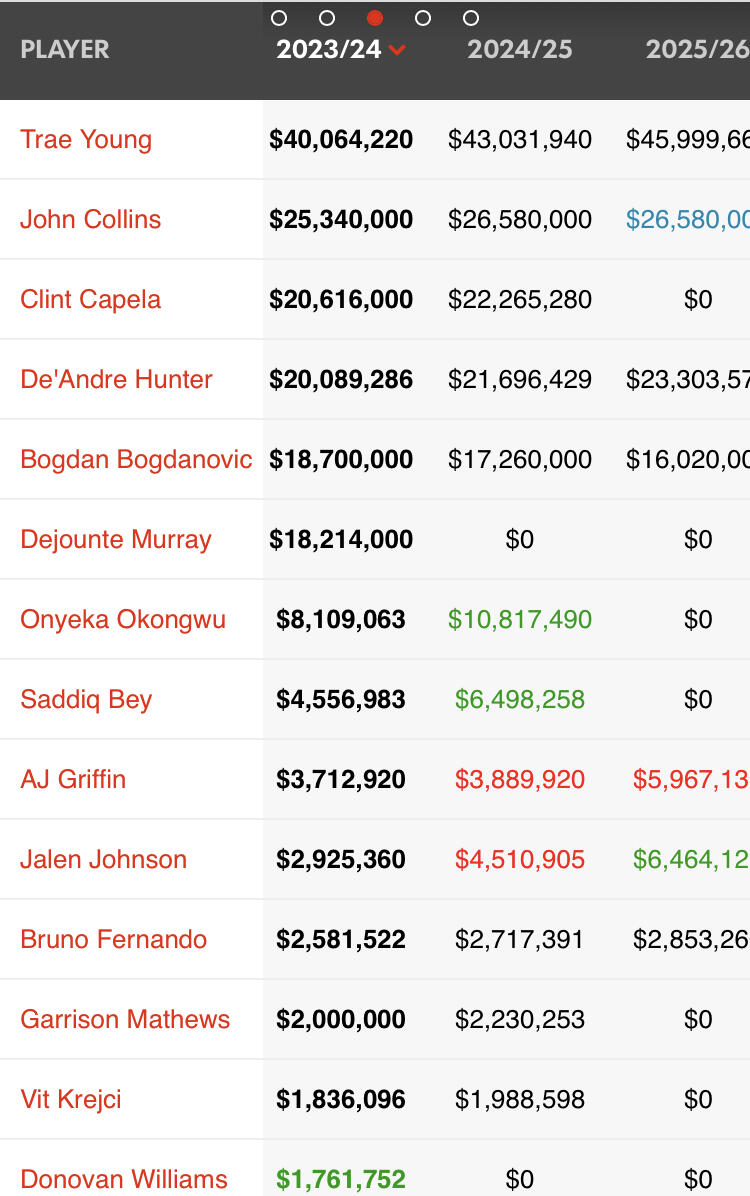Click John Collins' blue $26,580,000 2025/26 salary

687,220
